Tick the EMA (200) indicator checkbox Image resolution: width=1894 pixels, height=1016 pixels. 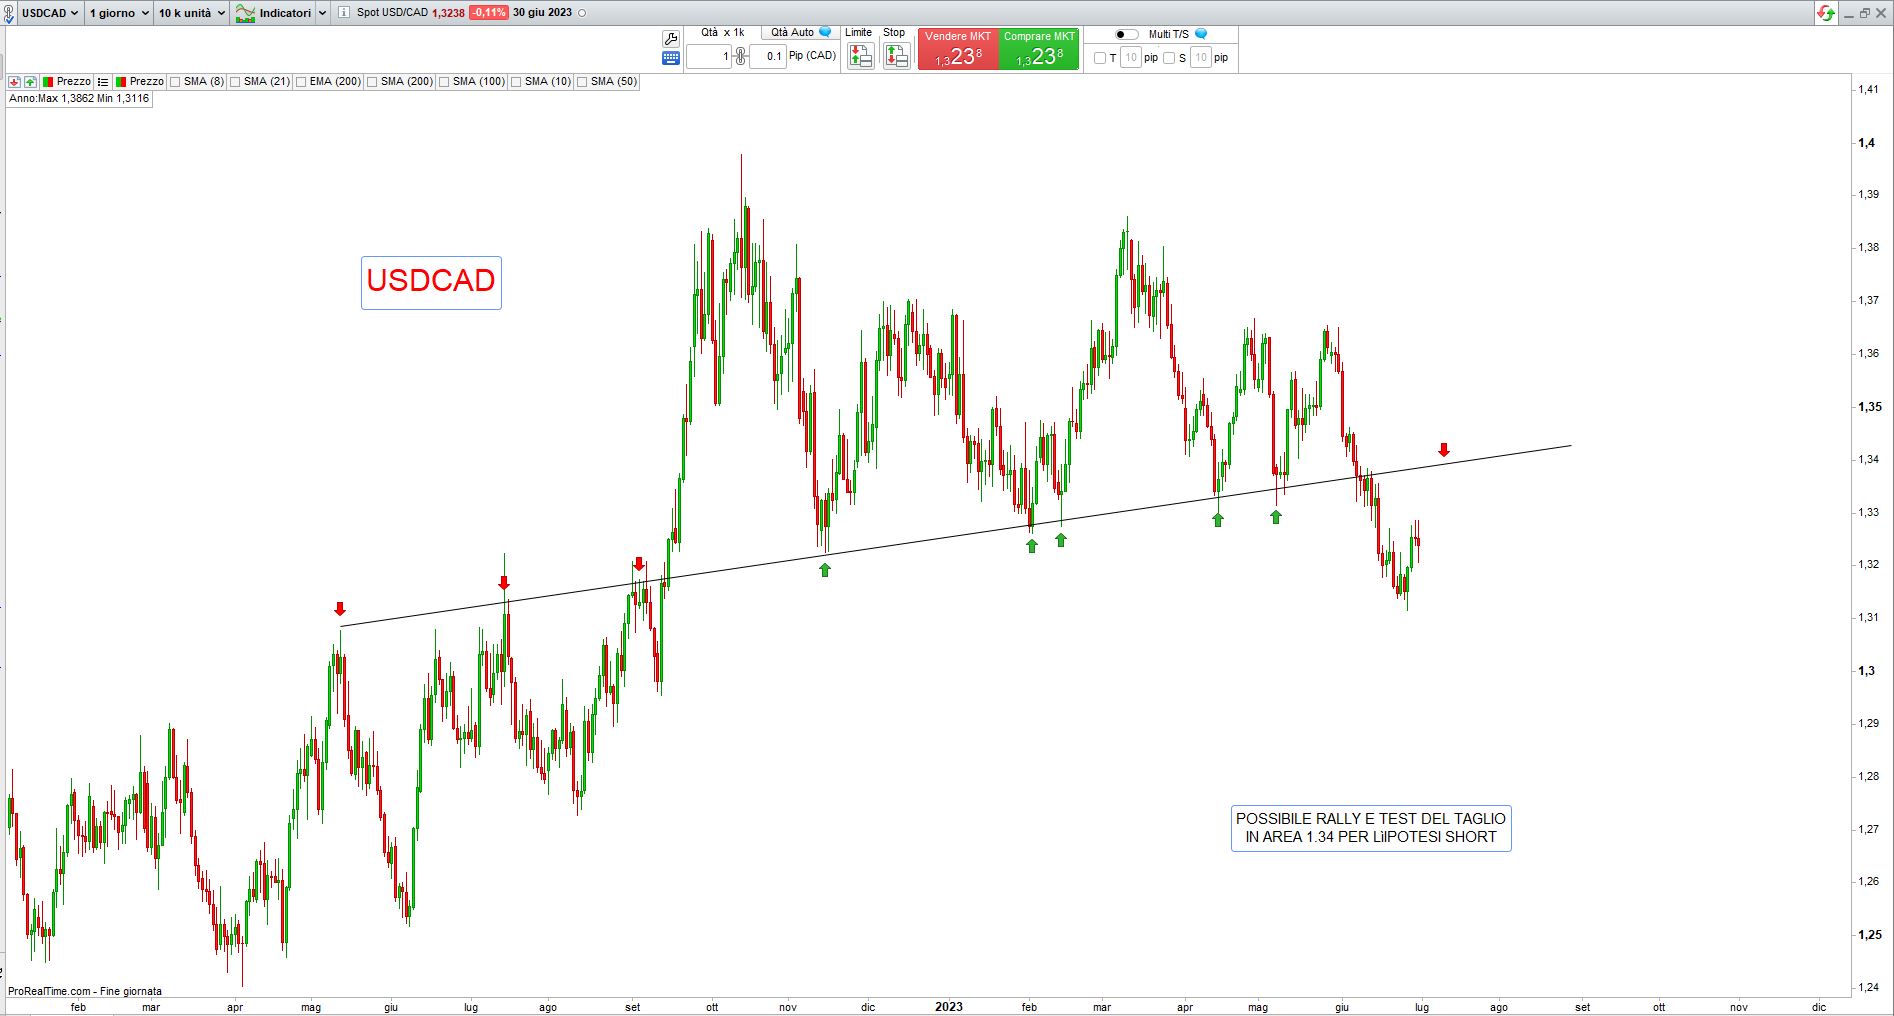point(301,82)
